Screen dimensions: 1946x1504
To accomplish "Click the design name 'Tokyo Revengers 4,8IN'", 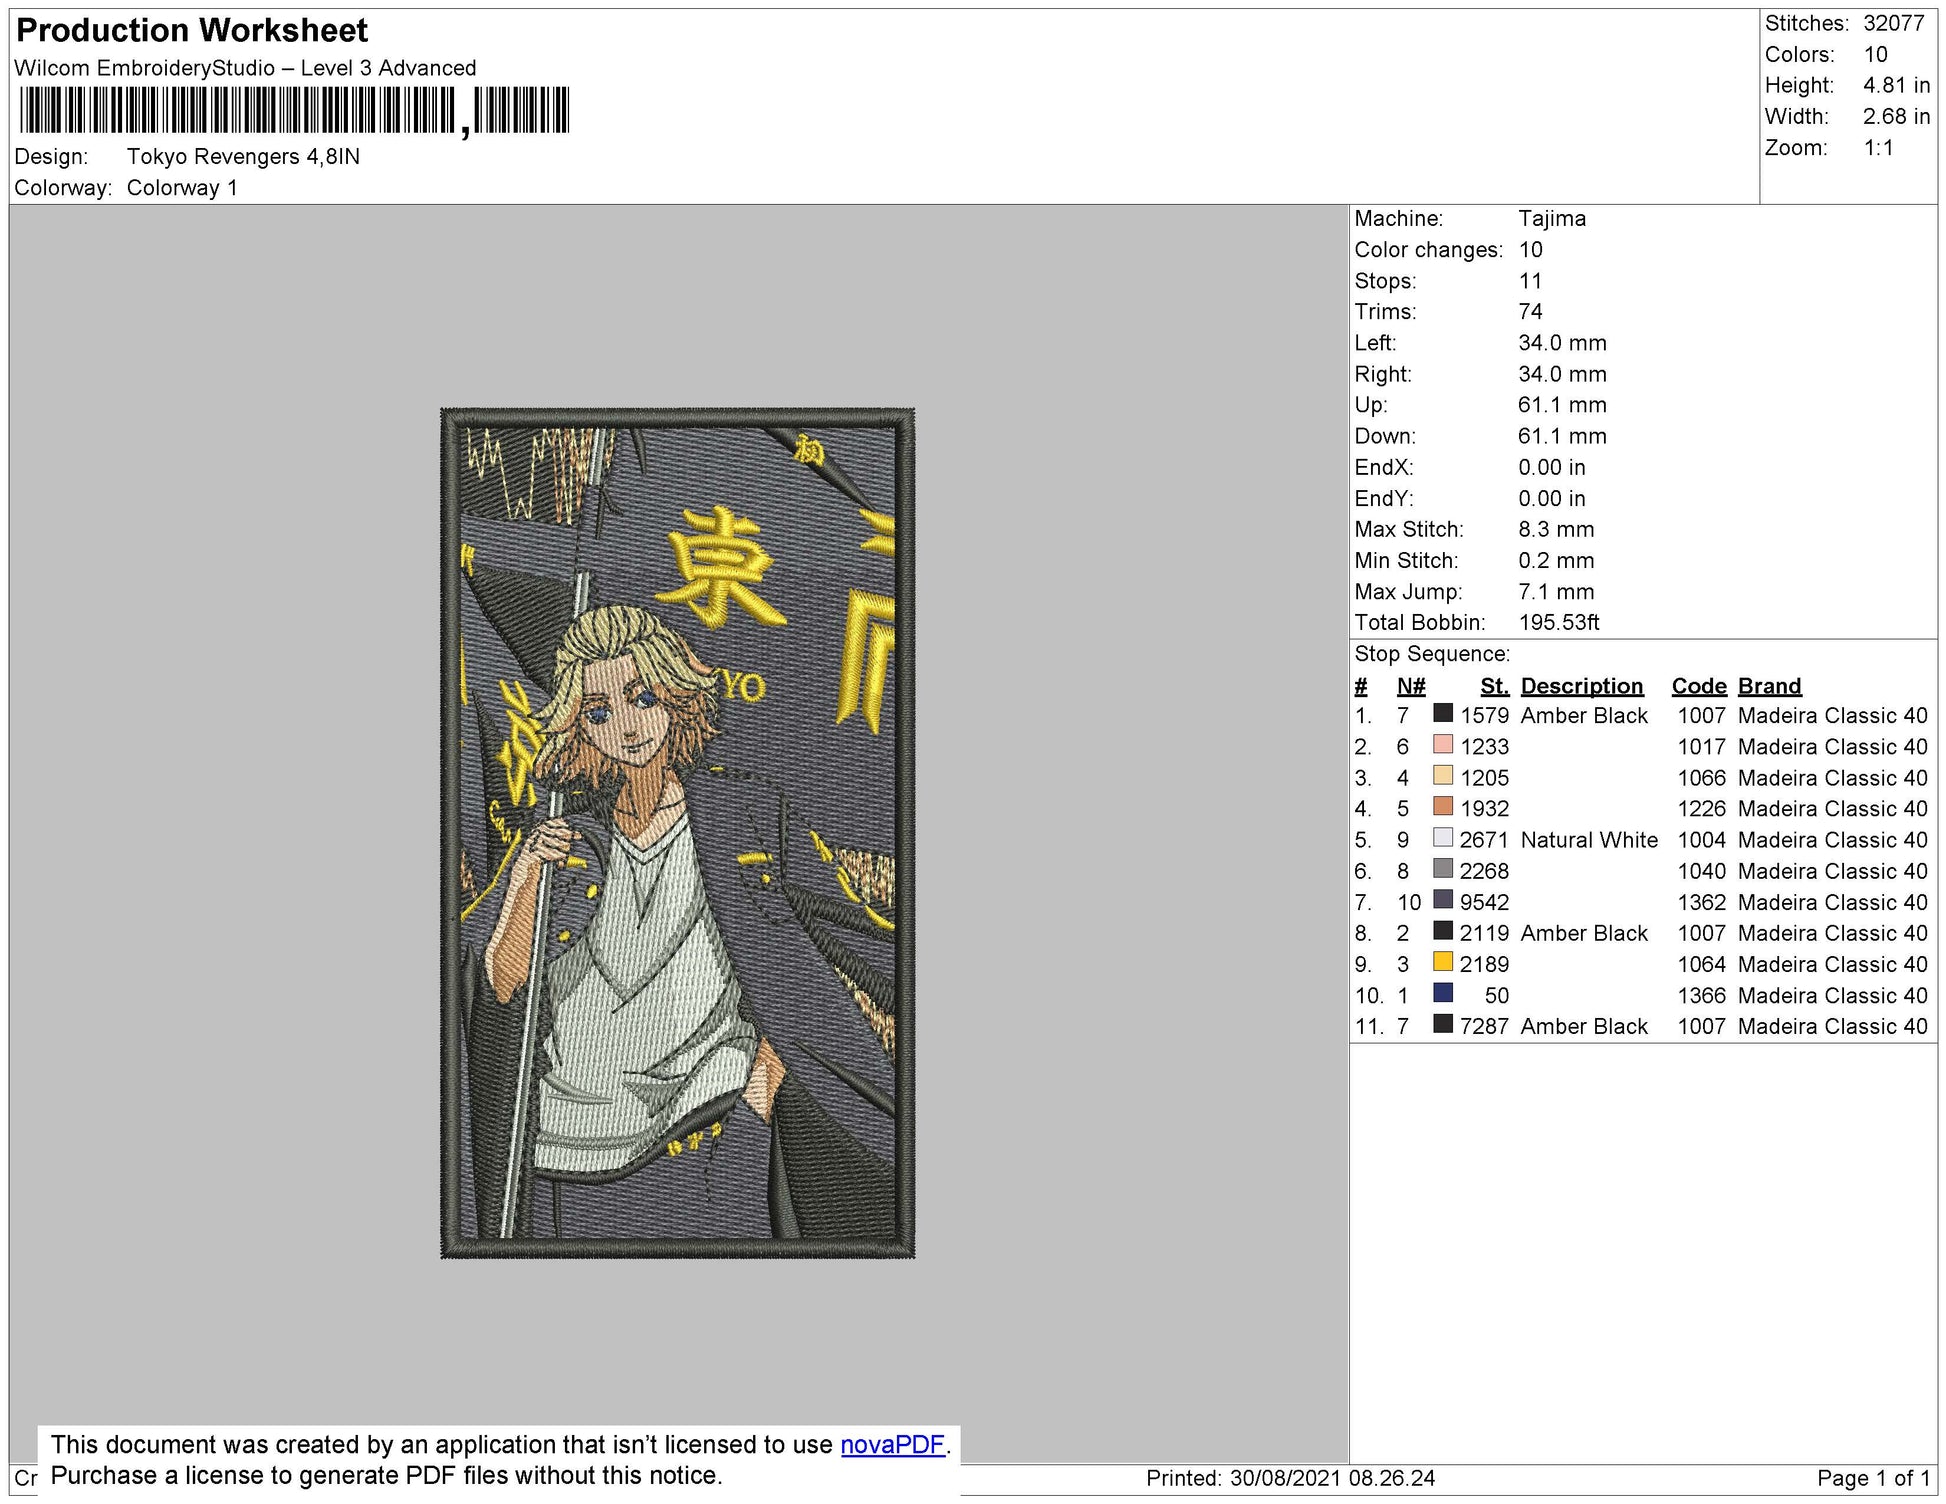I will click(x=243, y=157).
